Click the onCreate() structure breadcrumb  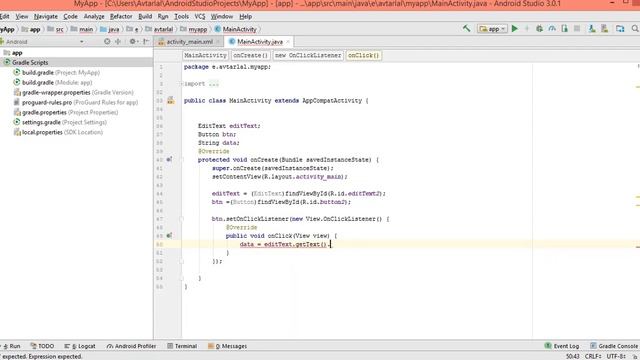250,55
